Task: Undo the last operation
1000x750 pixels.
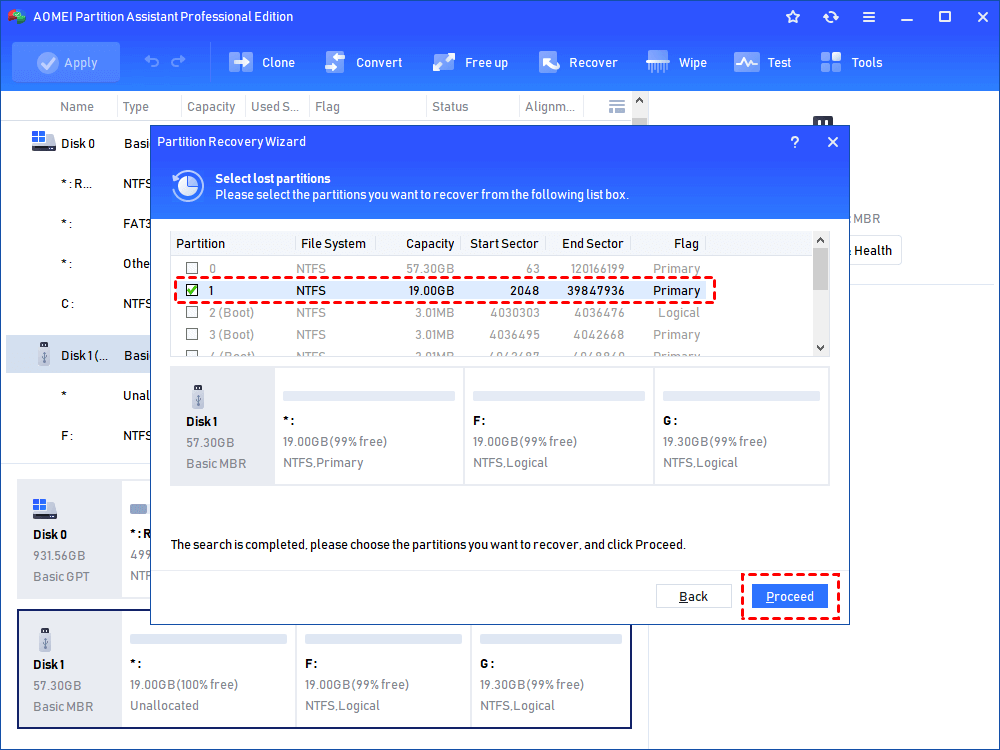Action: [x=152, y=61]
